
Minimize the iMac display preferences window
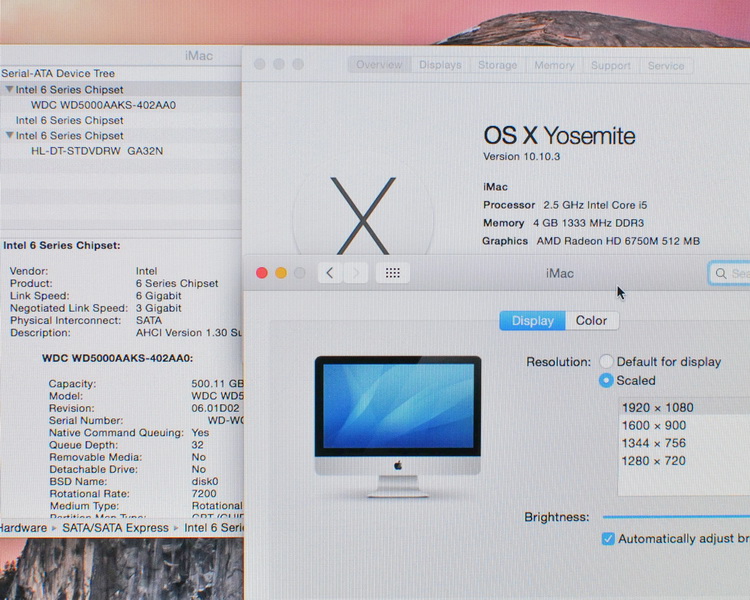click(x=281, y=273)
